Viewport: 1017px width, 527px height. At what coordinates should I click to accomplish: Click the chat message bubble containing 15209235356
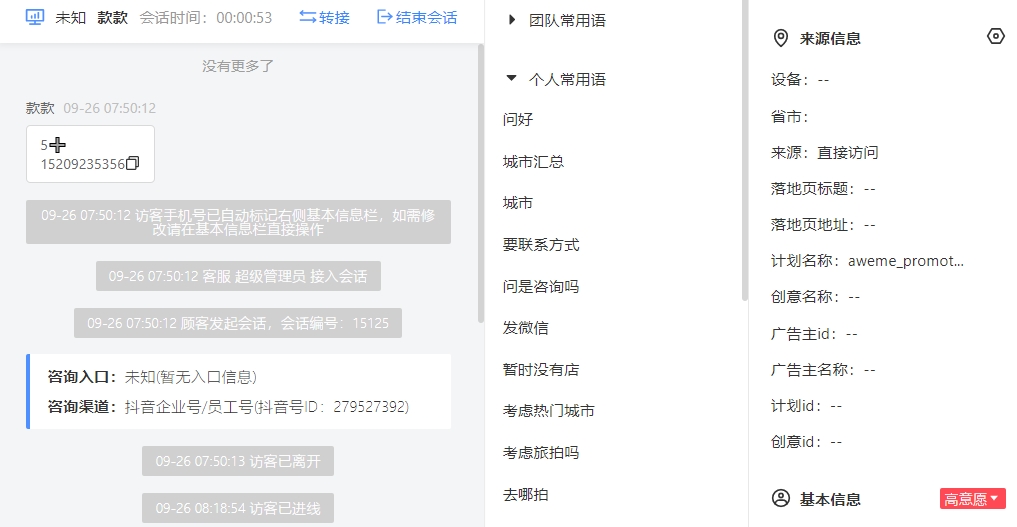click(x=90, y=154)
